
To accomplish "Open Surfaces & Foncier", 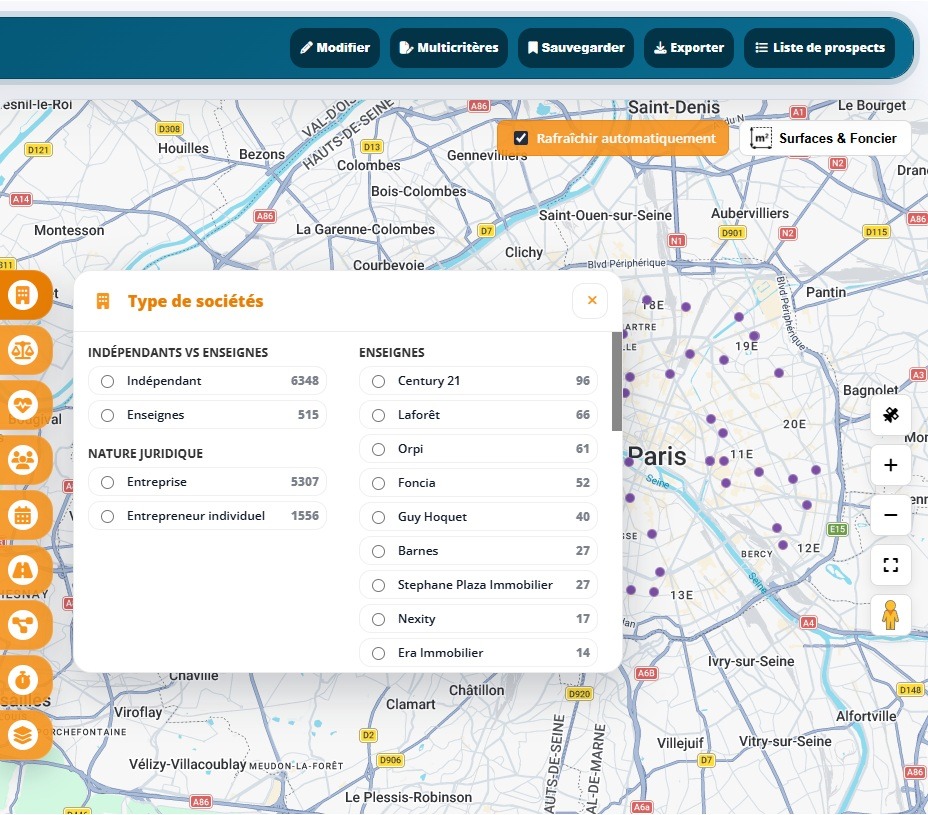I will [824, 138].
